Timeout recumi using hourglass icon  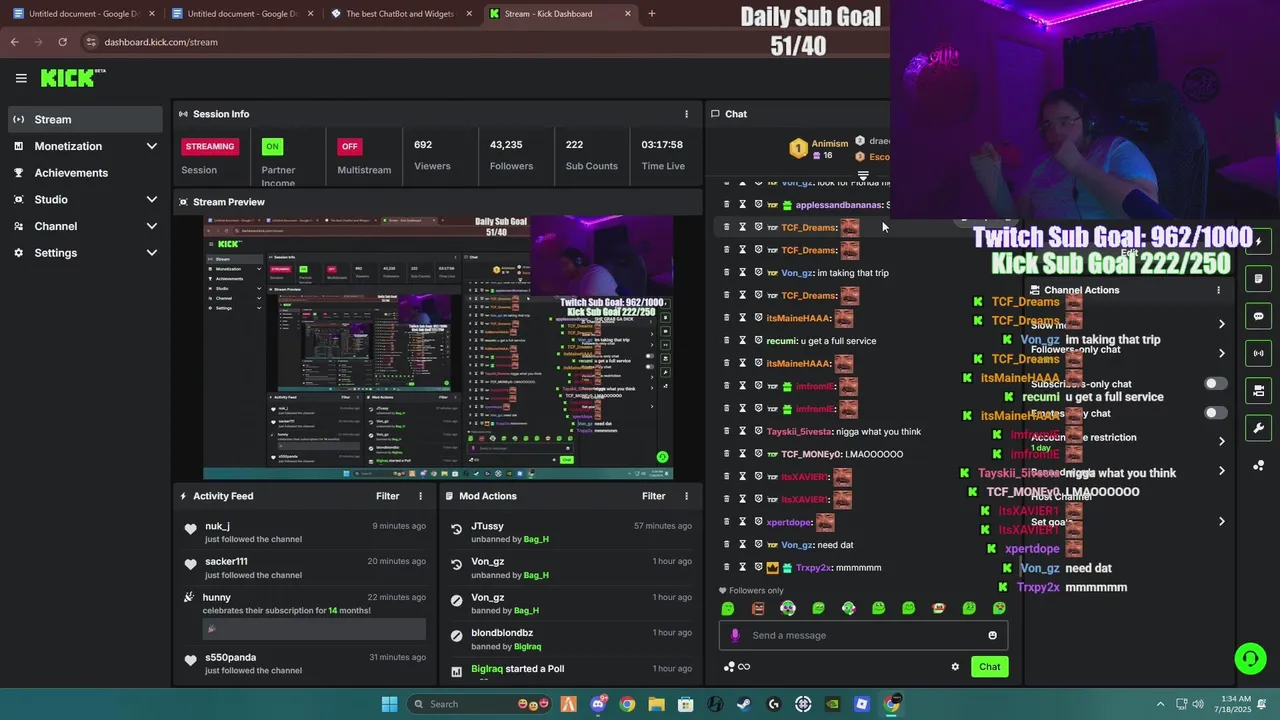pyautogui.click(x=742, y=340)
